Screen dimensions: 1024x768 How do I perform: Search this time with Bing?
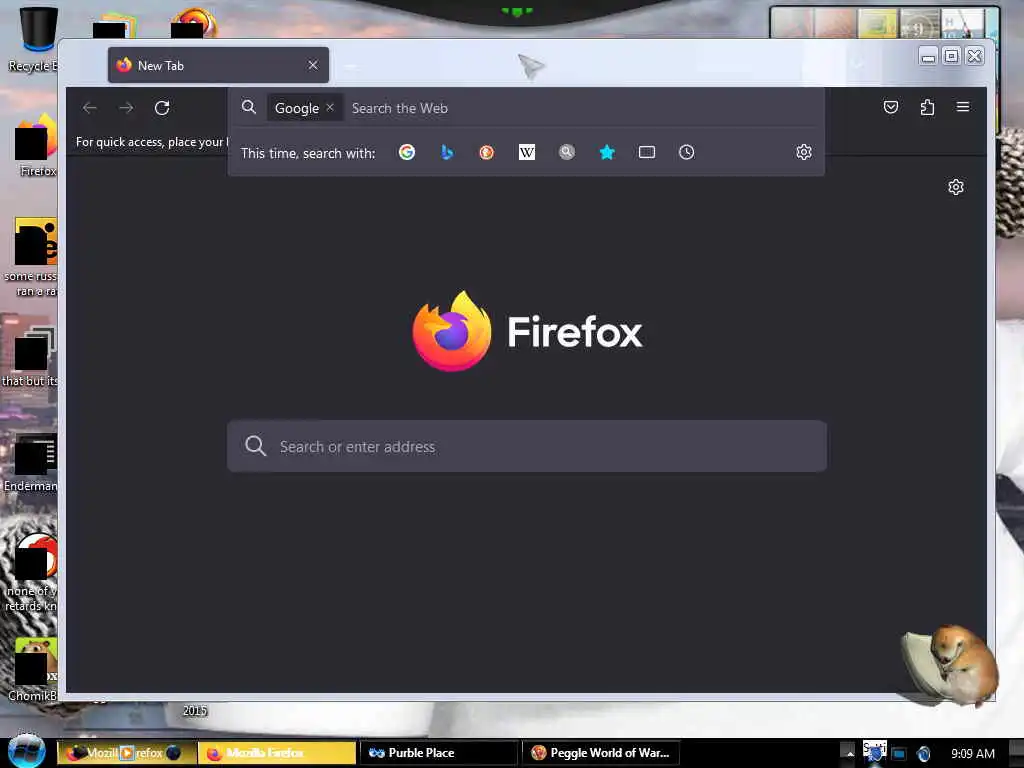pos(447,152)
